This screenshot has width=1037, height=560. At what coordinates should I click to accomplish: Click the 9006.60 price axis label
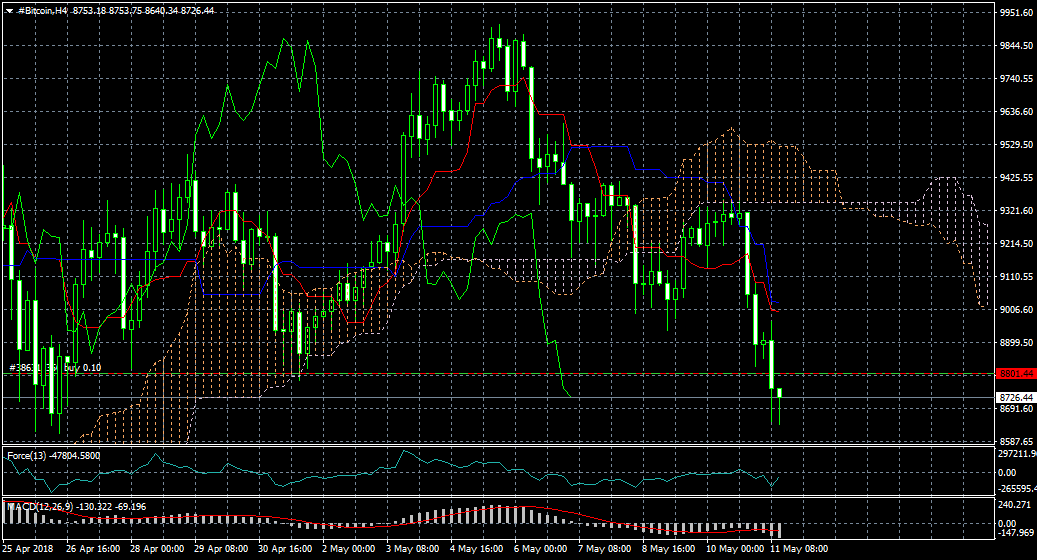tap(1015, 310)
